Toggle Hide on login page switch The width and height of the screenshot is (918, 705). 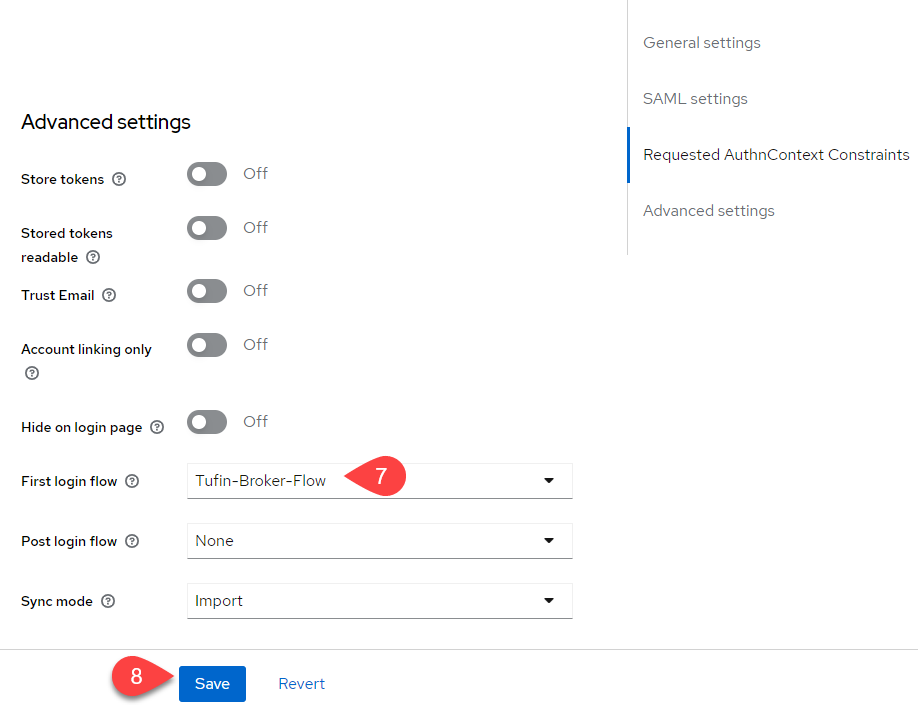pyautogui.click(x=207, y=422)
